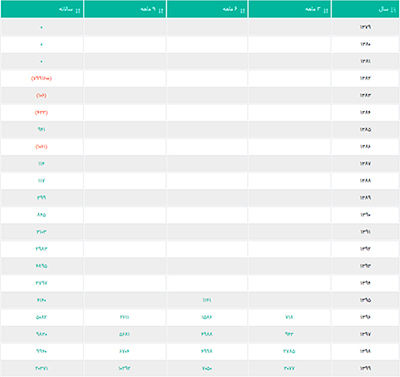Click the annual value in the 1394 row
The image size is (400, 377).
coord(41,283)
